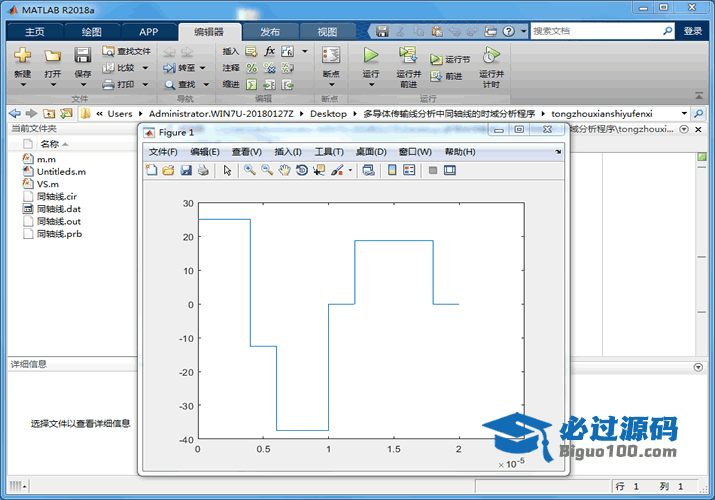Screen dimensions: 715x500
Task: Click the Find Files button
Action: [x=126, y=51]
